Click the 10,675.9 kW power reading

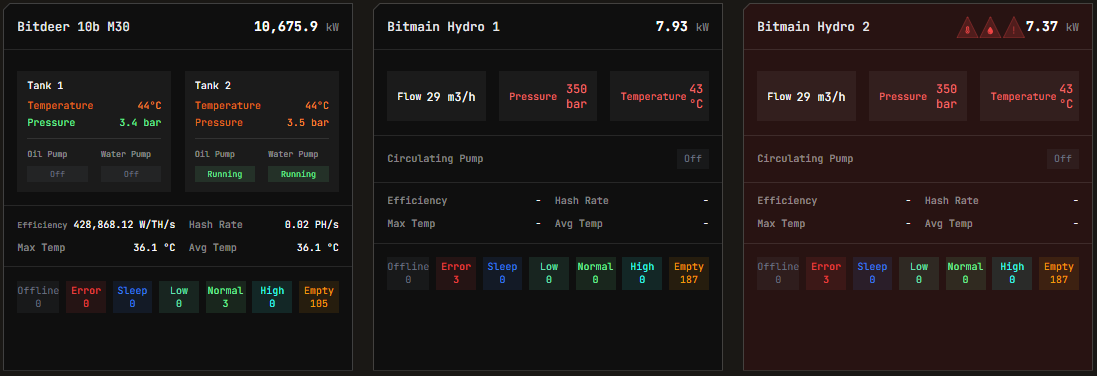pyautogui.click(x=296, y=27)
